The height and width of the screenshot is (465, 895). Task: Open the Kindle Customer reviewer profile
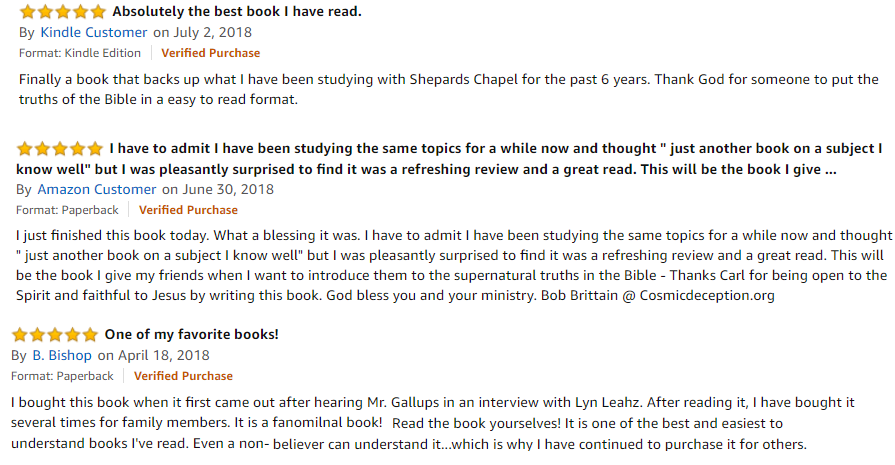point(94,33)
